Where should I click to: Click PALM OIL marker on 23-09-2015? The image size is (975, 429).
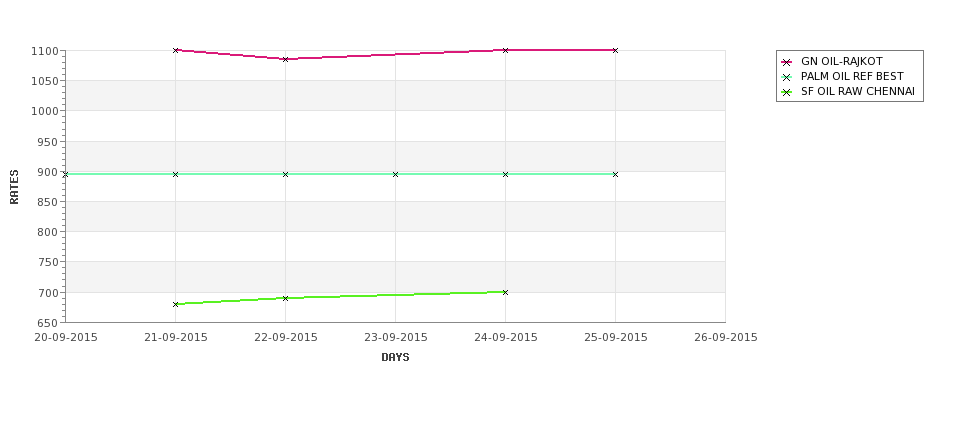[395, 175]
